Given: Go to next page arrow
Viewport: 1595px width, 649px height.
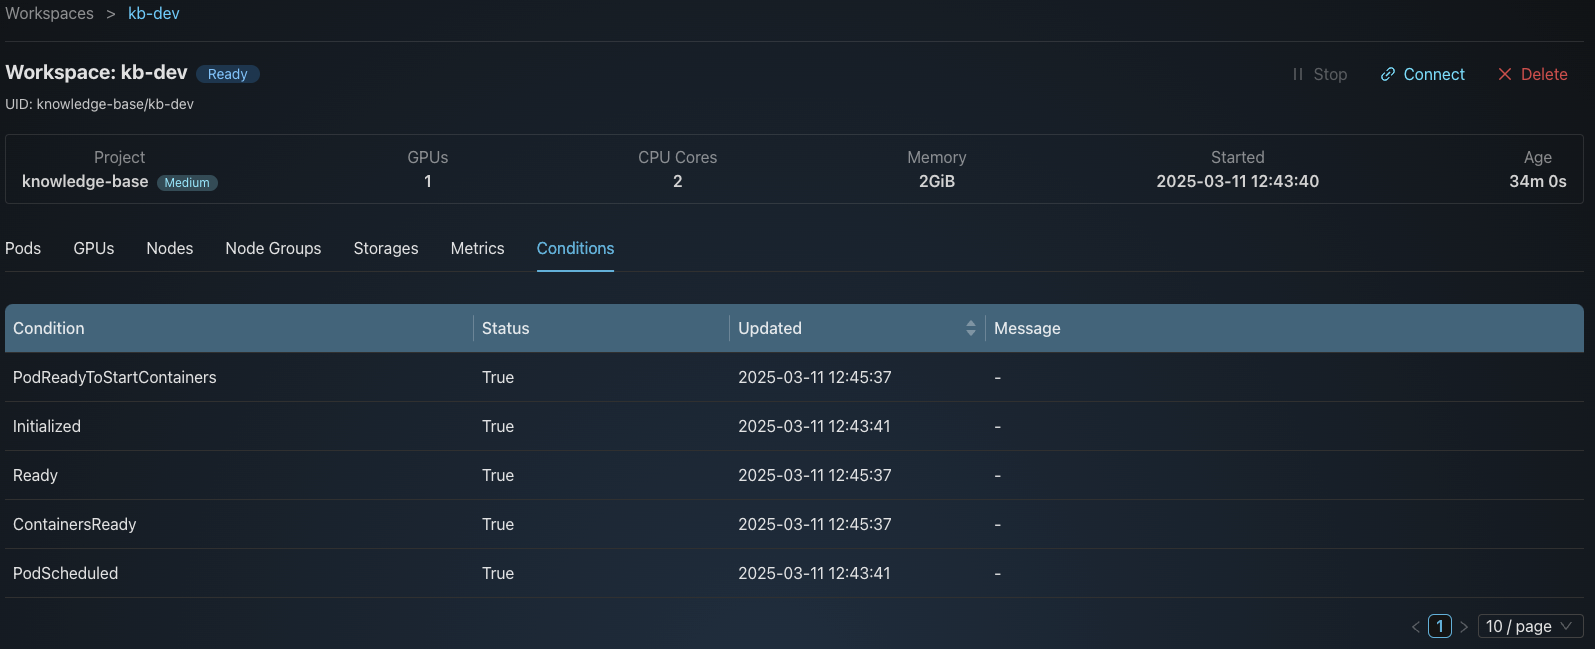Looking at the screenshot, I should pyautogui.click(x=1464, y=627).
